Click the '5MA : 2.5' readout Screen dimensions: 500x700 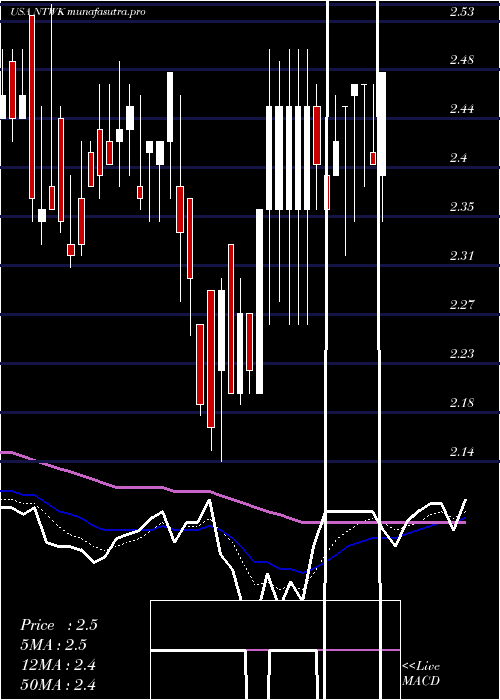[x=54, y=645]
